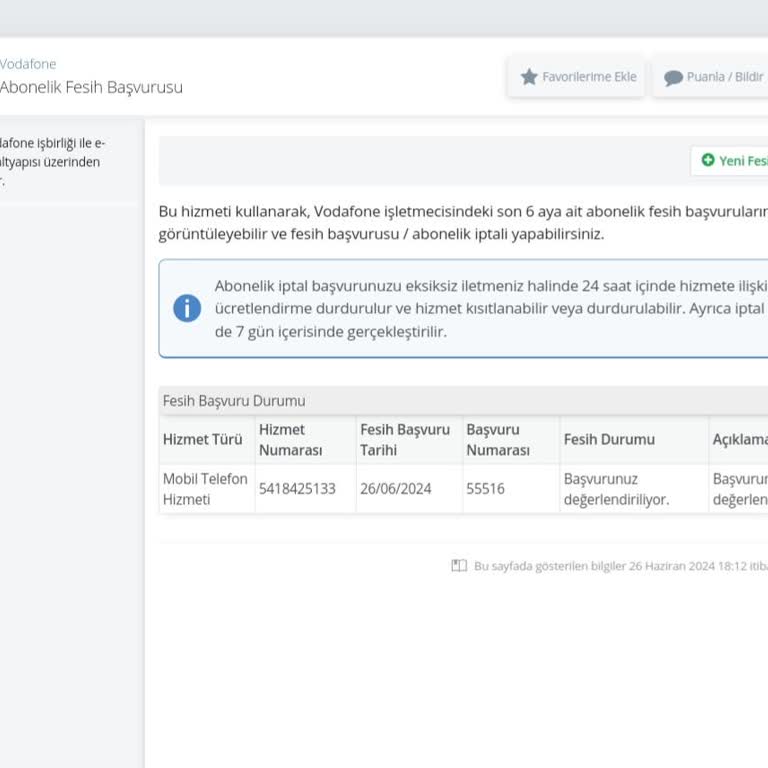Click the book icon in the page footer
Viewport: 768px width, 768px height.
click(x=459, y=566)
